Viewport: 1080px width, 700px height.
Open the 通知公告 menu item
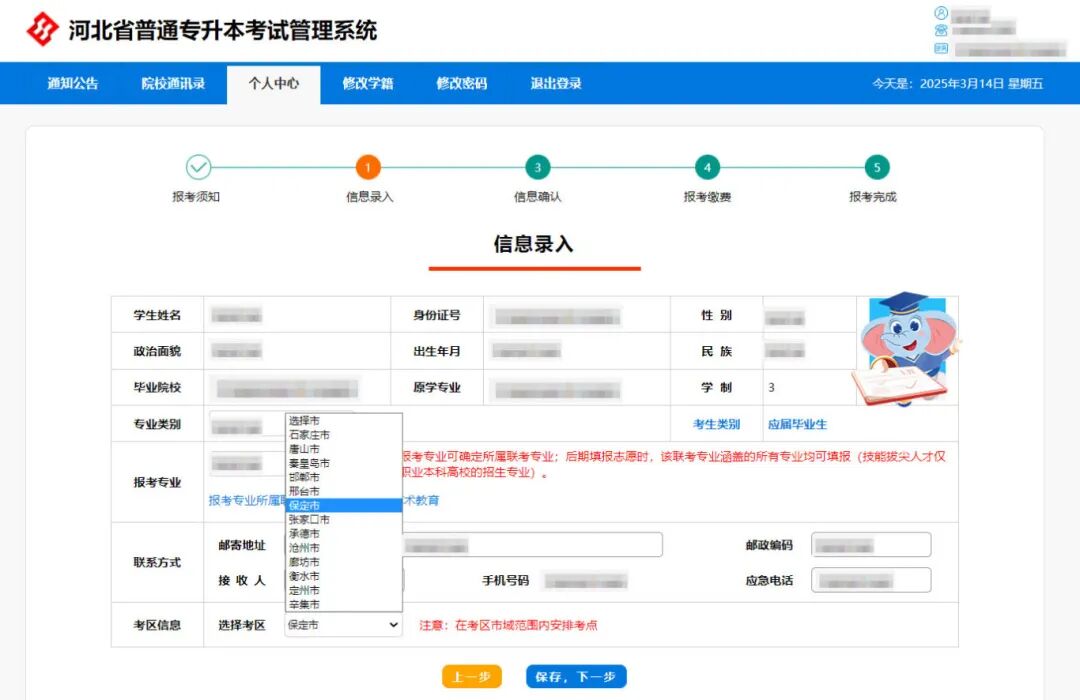73,84
